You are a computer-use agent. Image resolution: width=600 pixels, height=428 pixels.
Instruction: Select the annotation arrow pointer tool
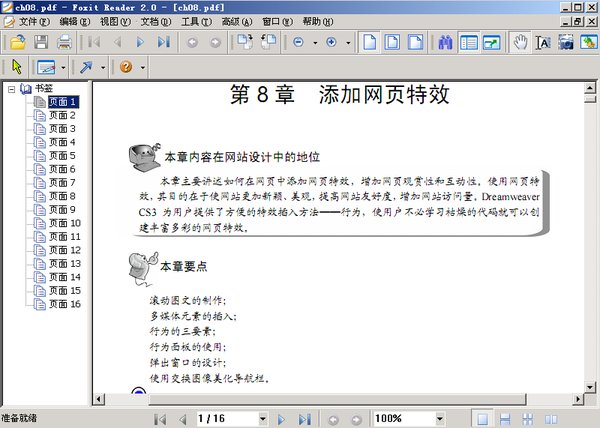point(17,67)
